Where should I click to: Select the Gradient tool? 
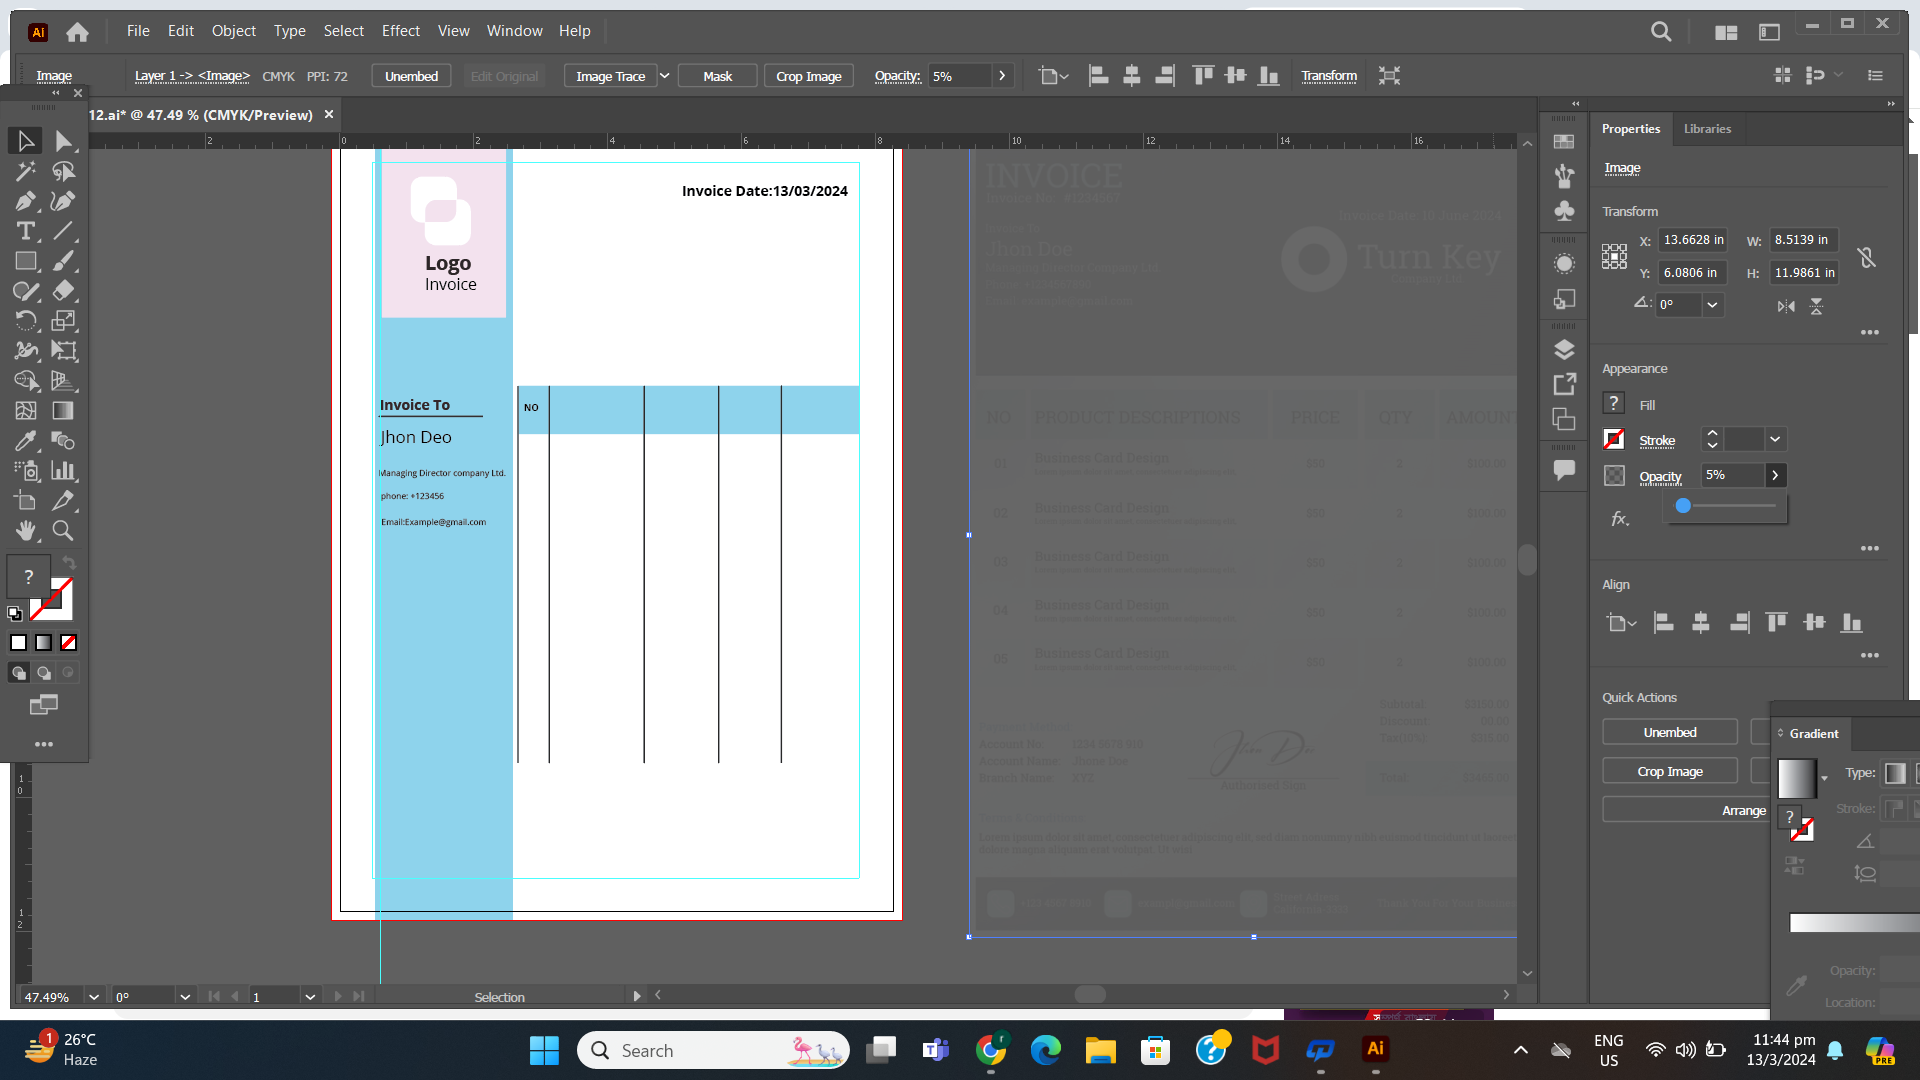[x=64, y=411]
